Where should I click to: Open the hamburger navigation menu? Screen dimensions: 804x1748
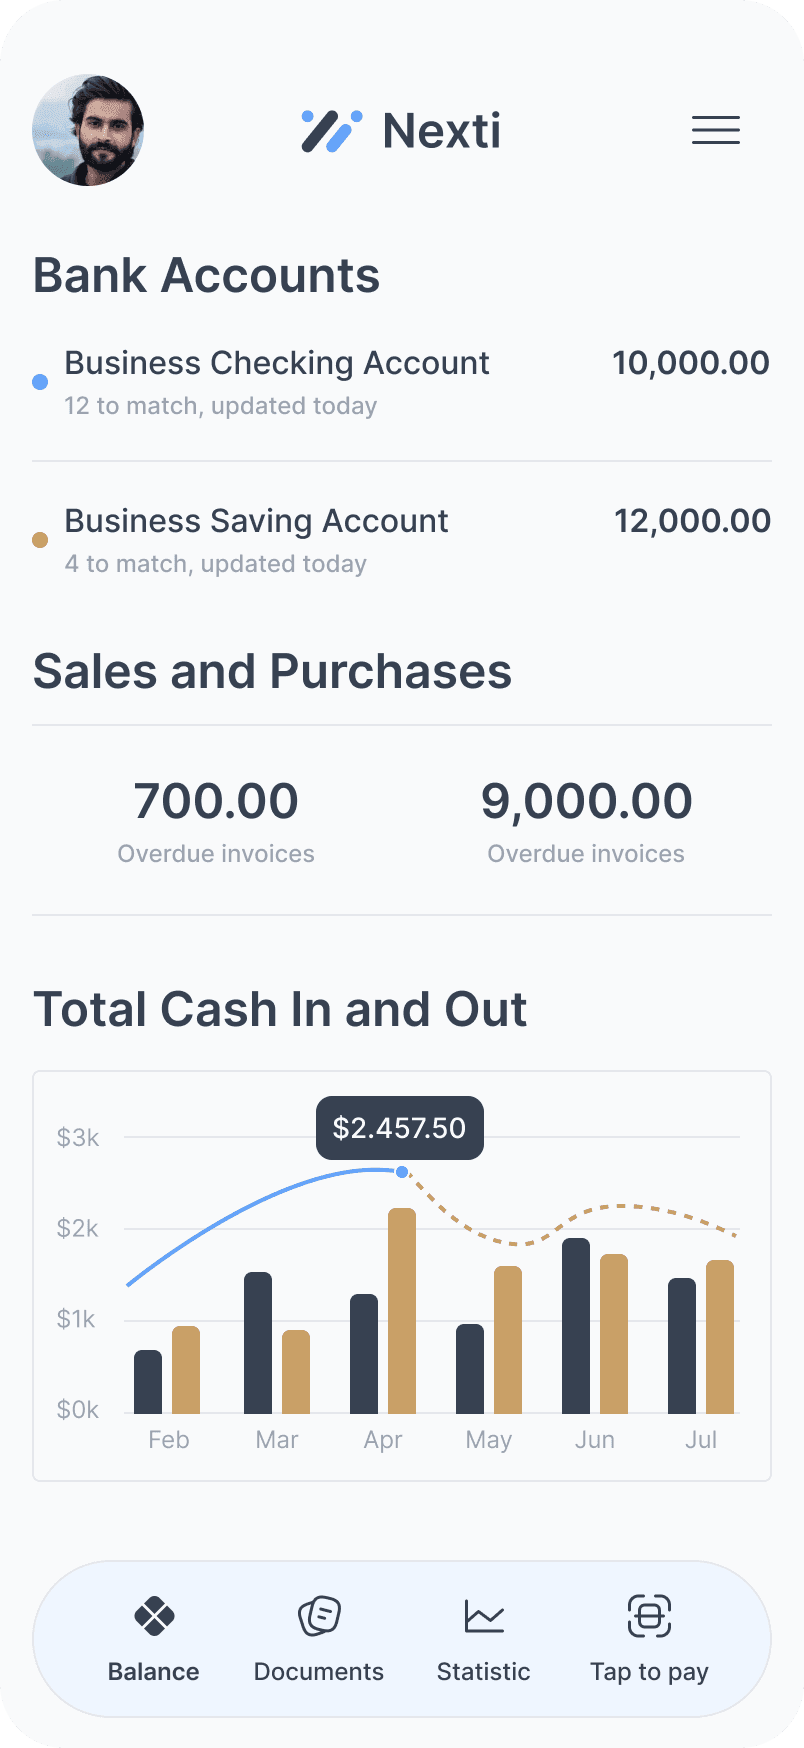(716, 130)
